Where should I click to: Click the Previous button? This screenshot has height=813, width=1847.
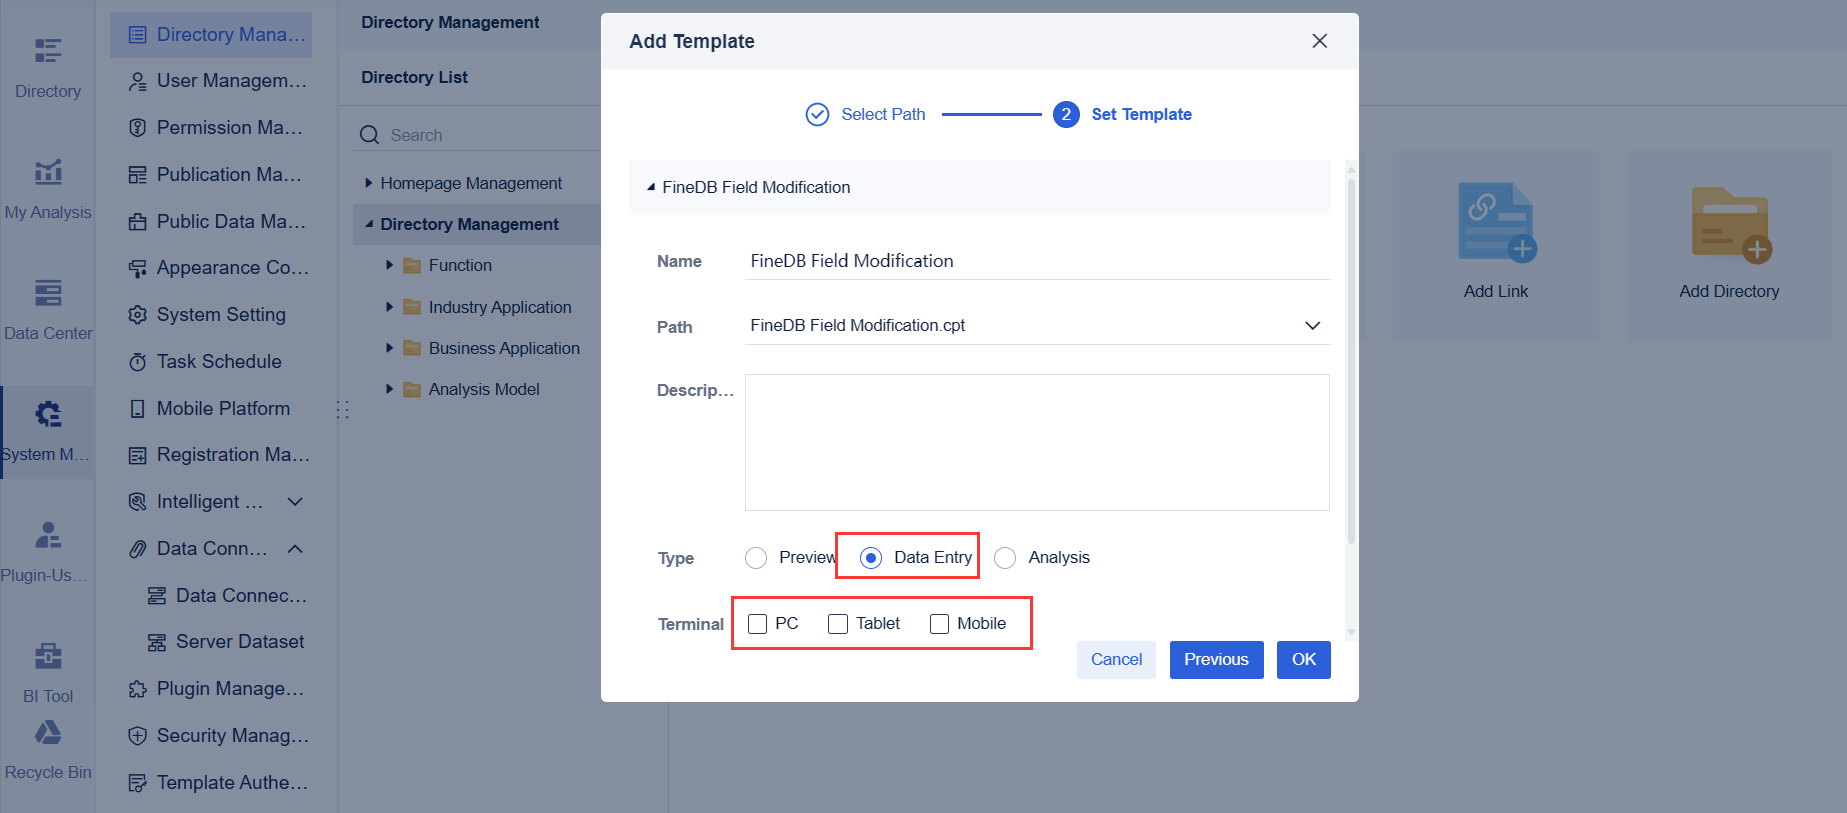coord(1216,660)
